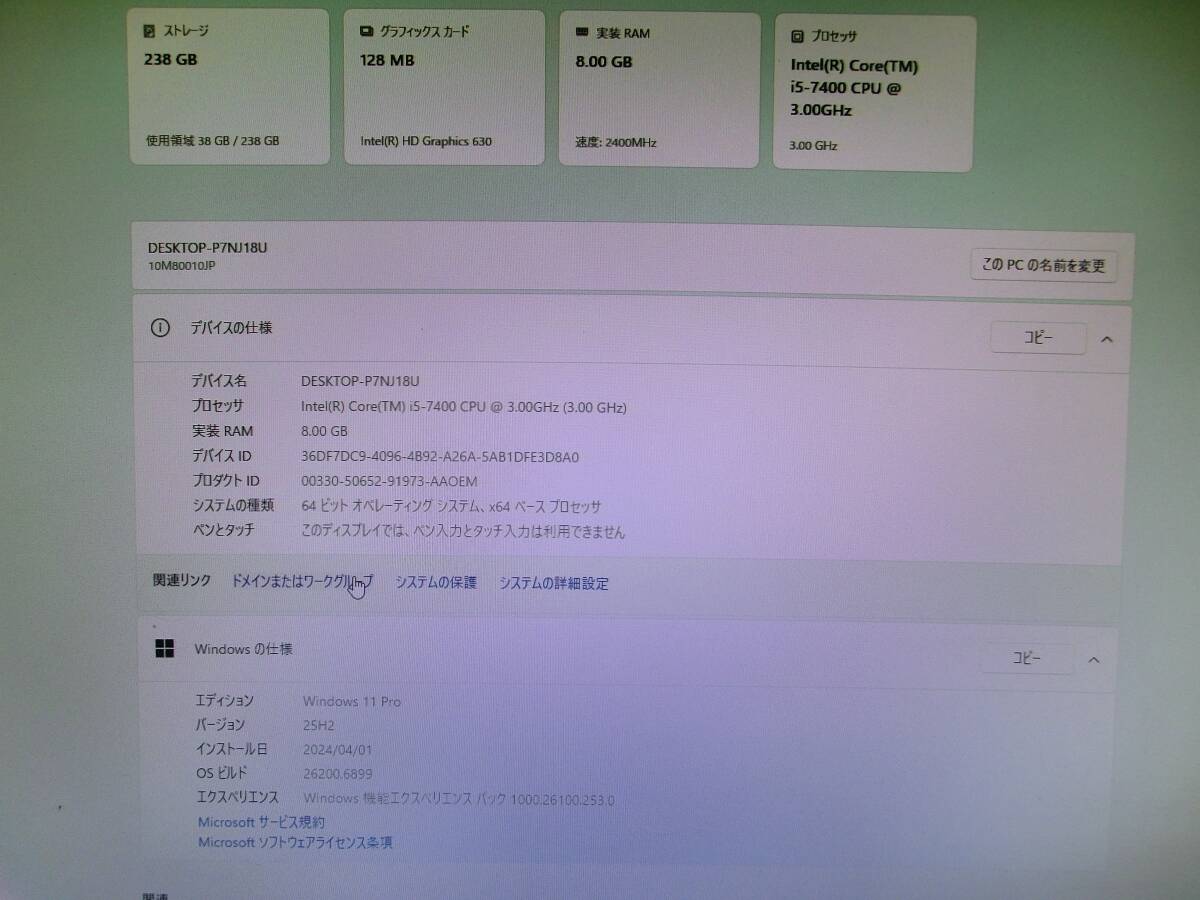The width and height of the screenshot is (1200, 900).
Task: Copy device specifications with コピー button
Action: tap(1038, 338)
